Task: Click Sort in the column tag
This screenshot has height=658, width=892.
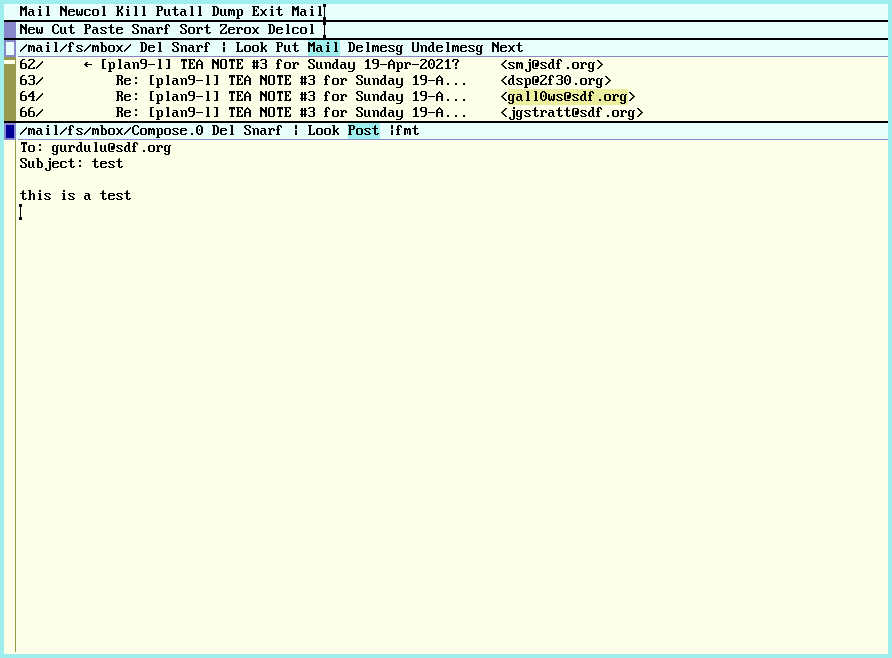Action: [195, 30]
